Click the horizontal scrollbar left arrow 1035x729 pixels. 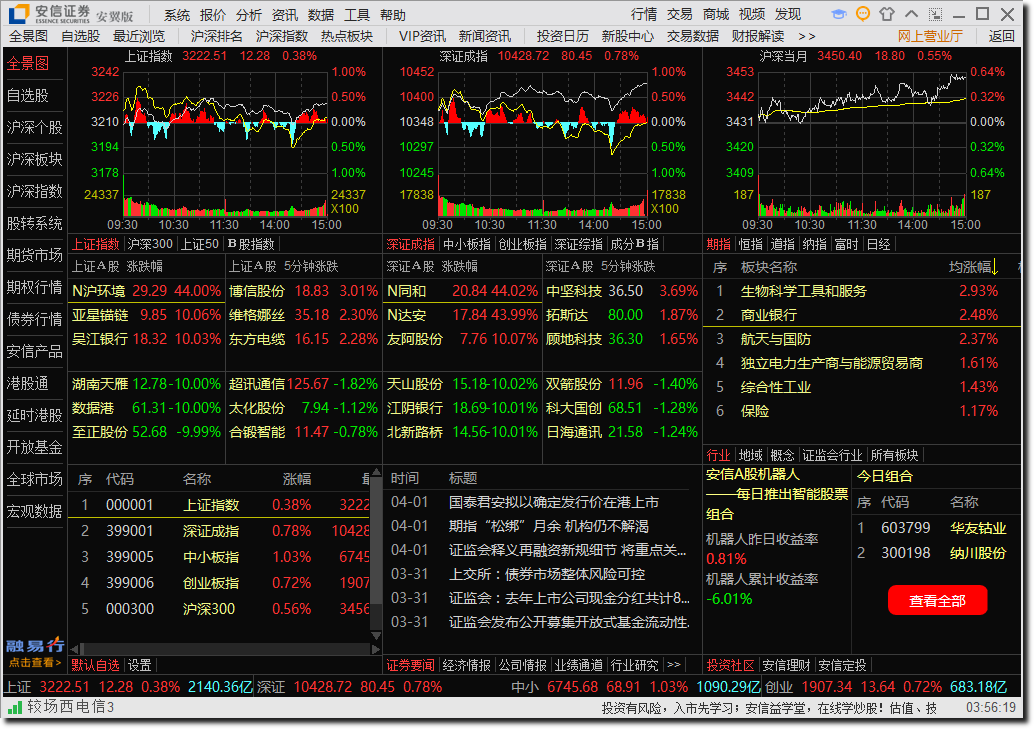coord(75,649)
